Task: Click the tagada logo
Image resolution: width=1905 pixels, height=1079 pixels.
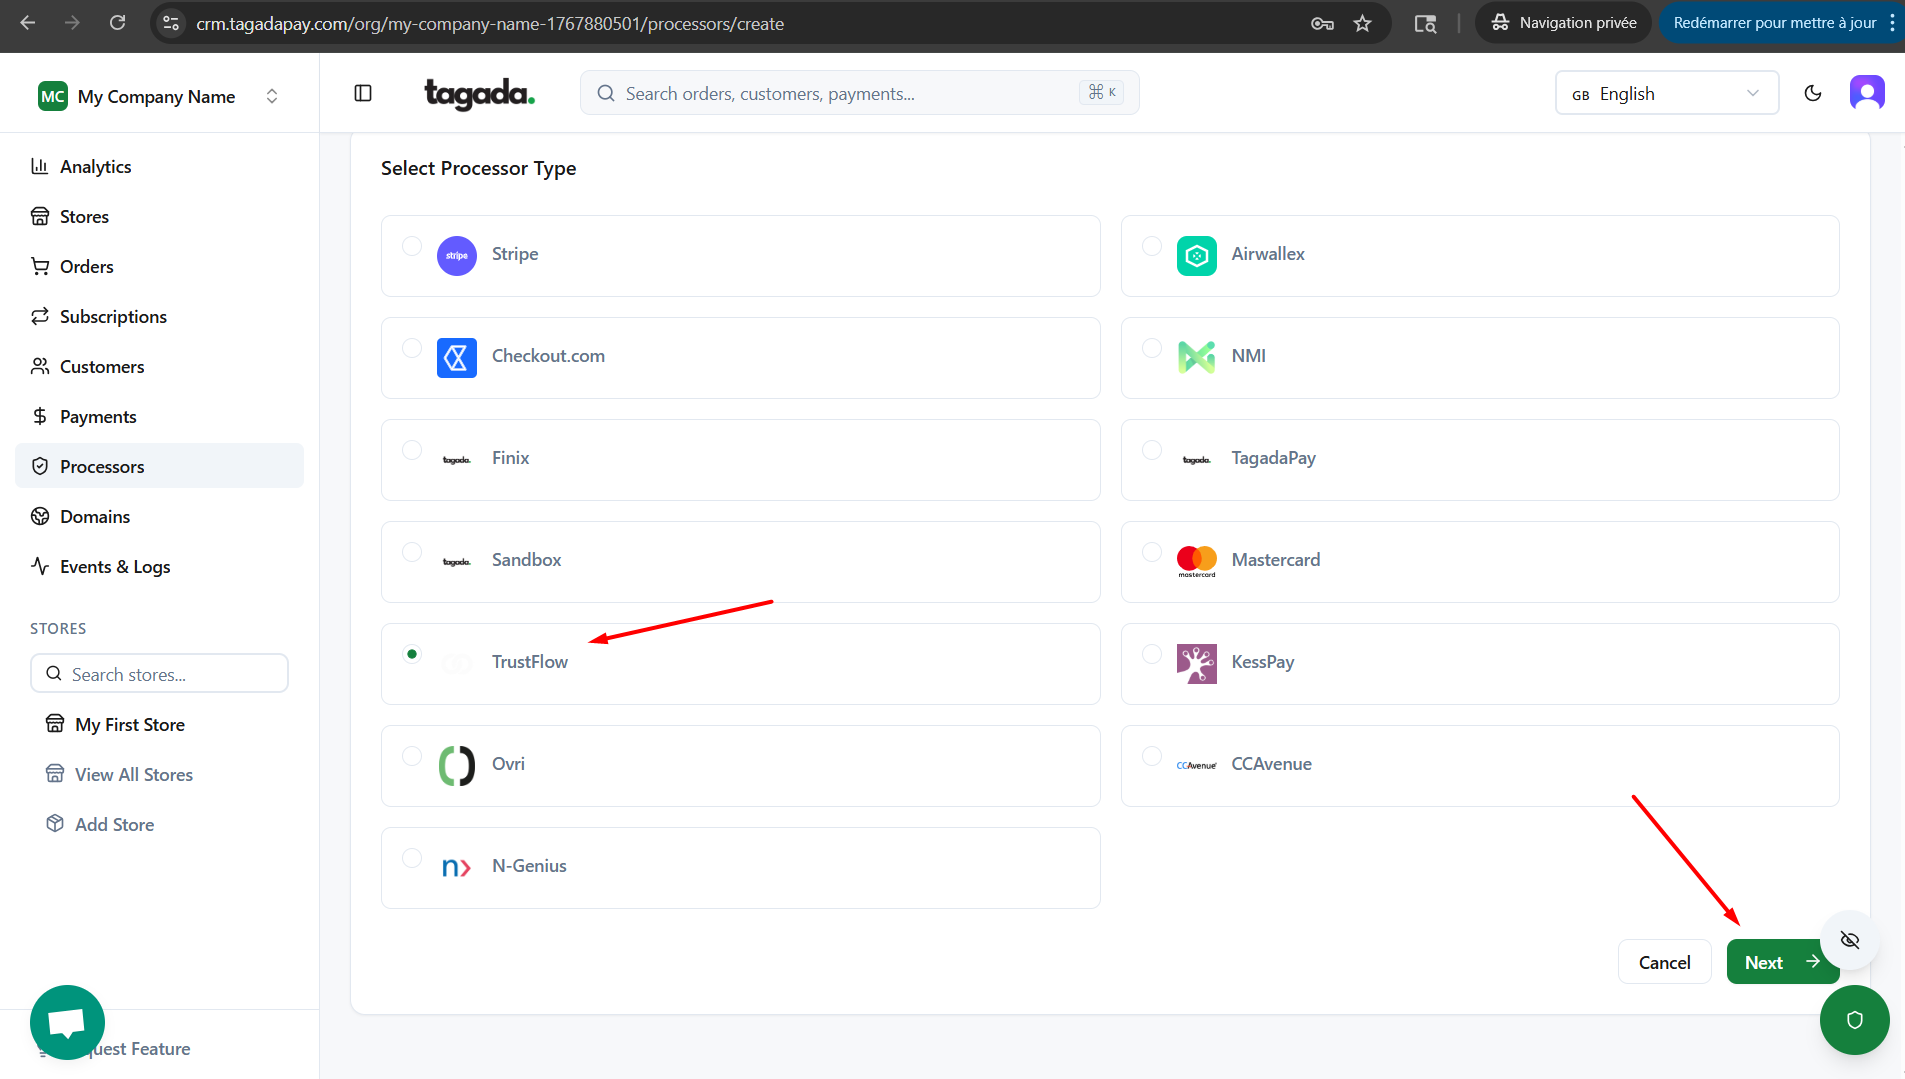Action: 479,93
